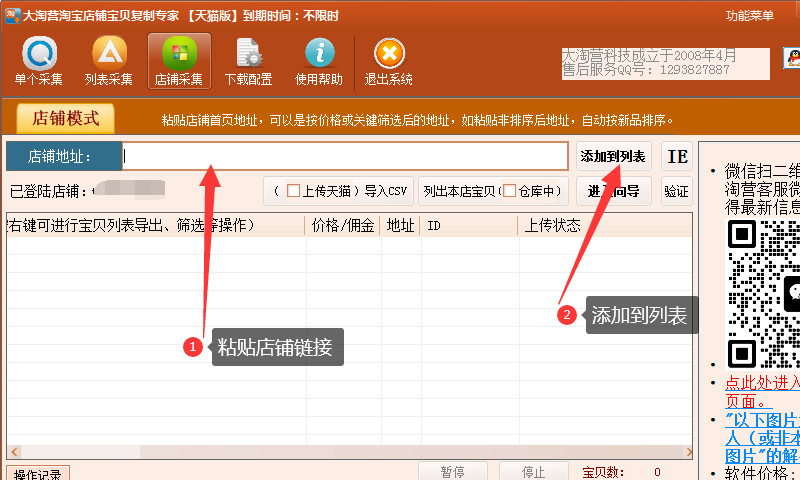Click the QQ penguin icon at top right

click(790, 59)
